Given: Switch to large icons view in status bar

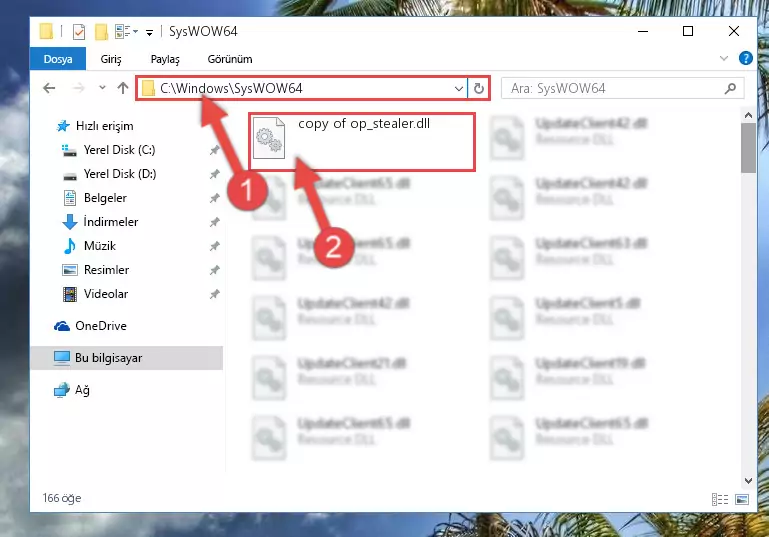Looking at the screenshot, I should pyautogui.click(x=742, y=499).
